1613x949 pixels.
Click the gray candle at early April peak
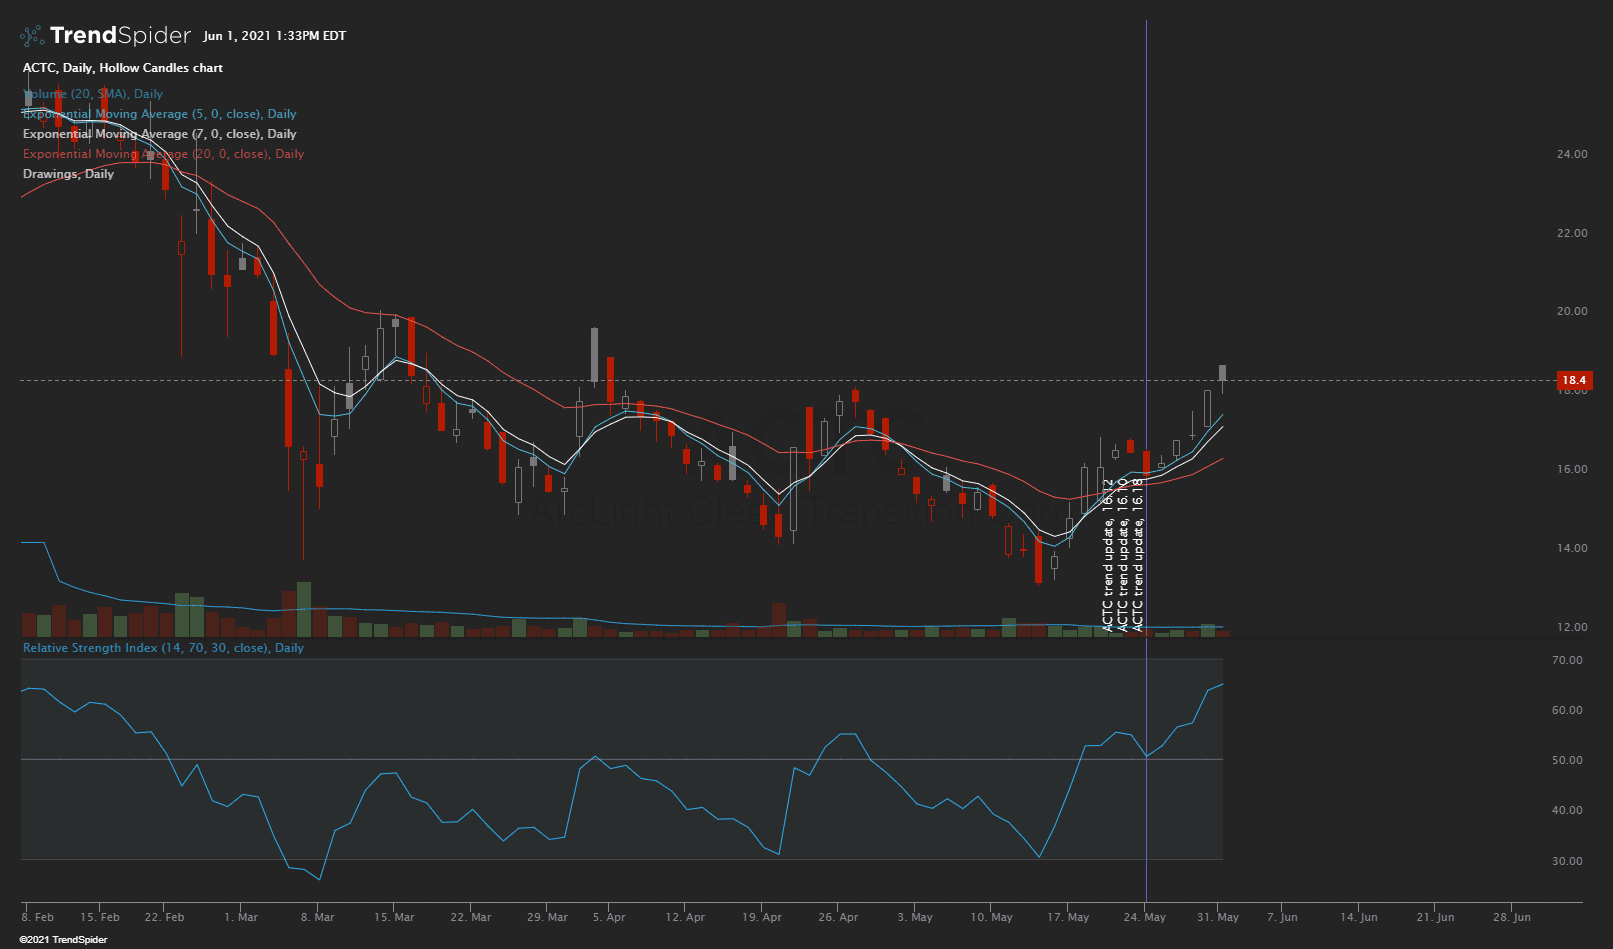tap(594, 354)
